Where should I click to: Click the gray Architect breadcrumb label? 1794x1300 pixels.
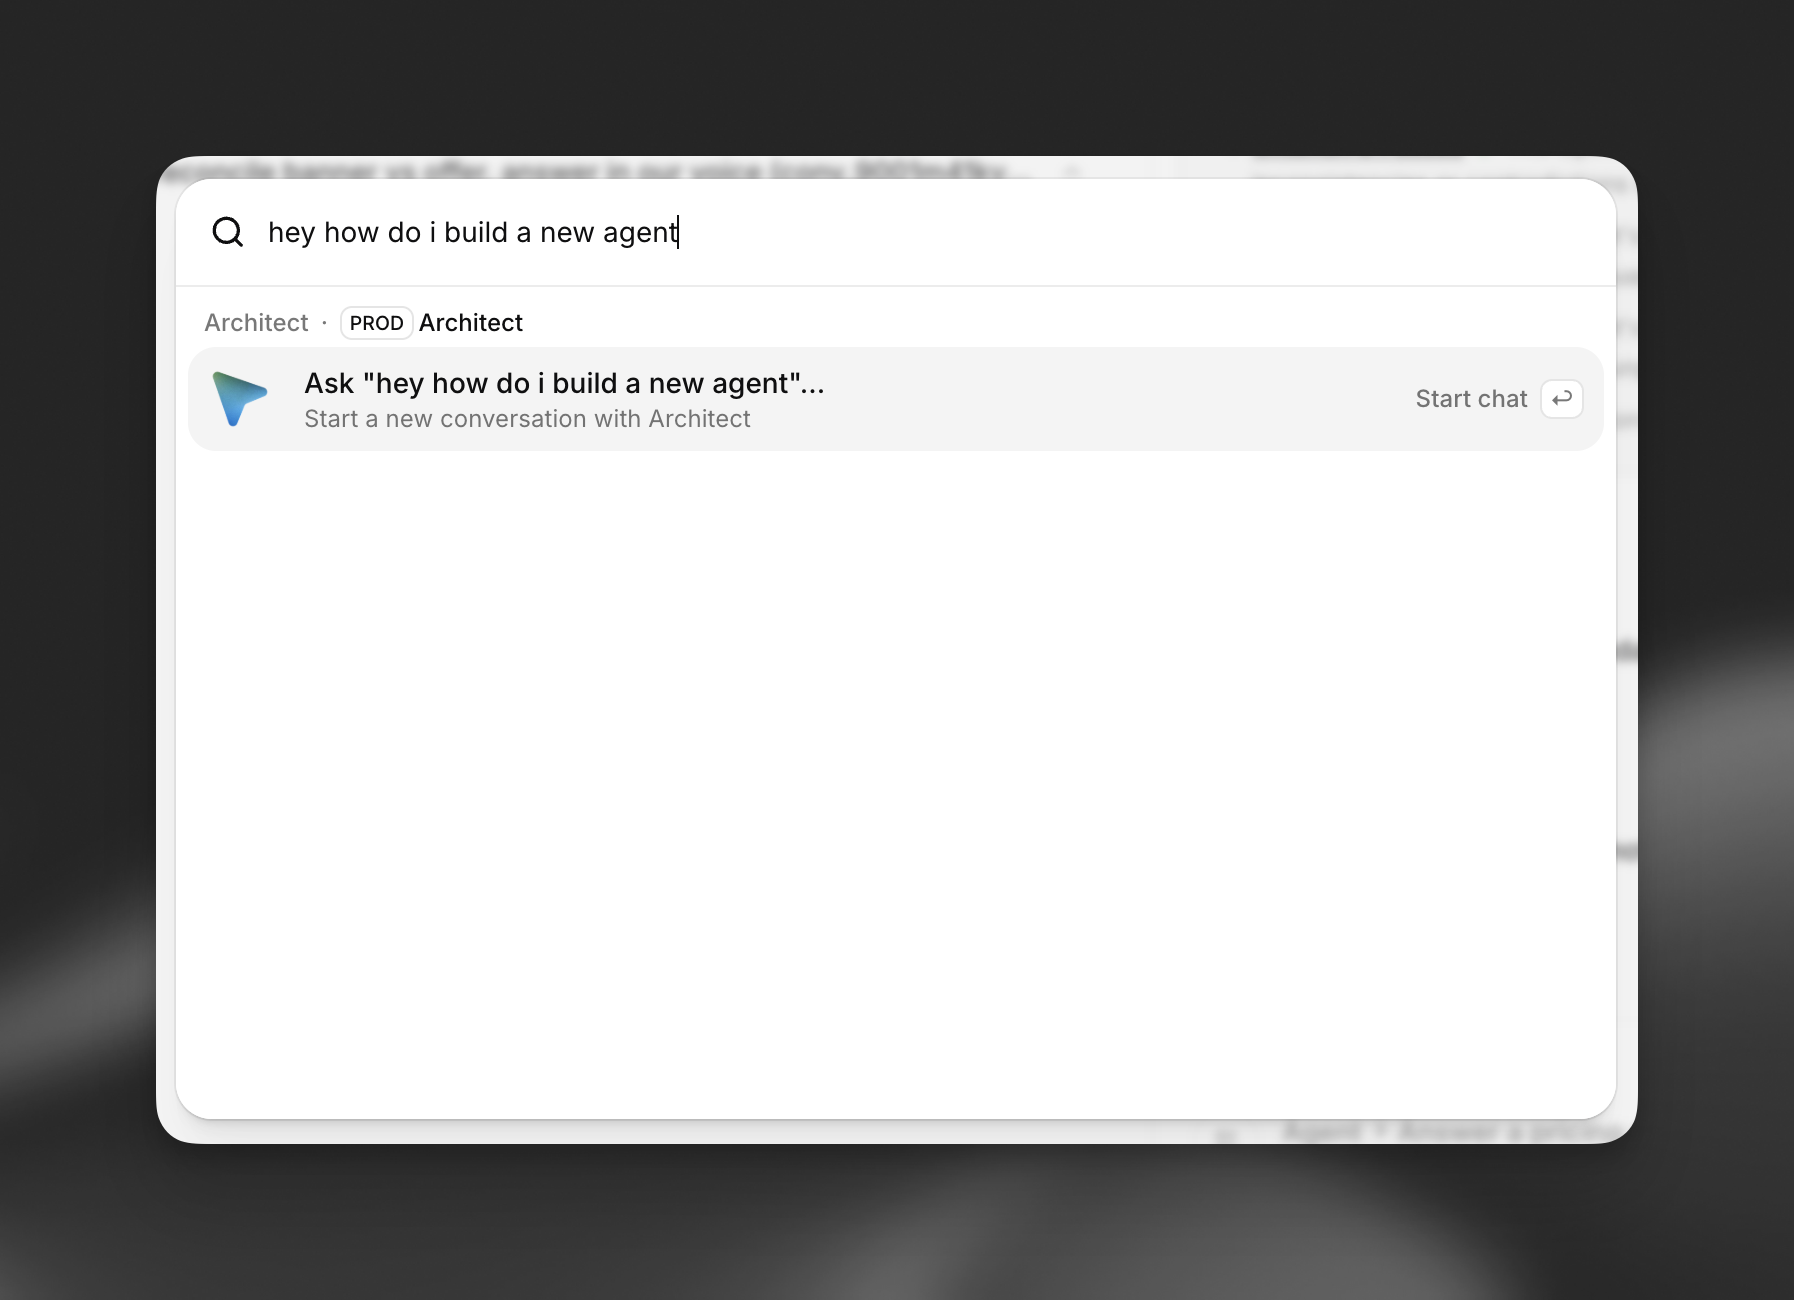tap(256, 323)
